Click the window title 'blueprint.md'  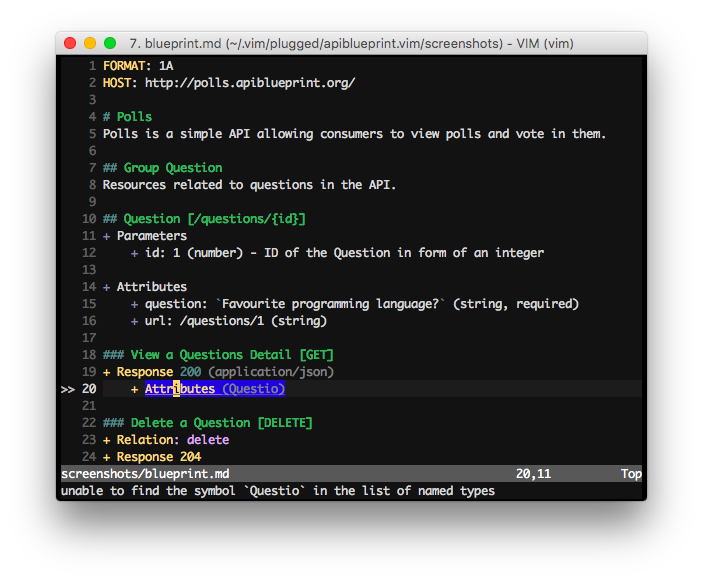[183, 43]
